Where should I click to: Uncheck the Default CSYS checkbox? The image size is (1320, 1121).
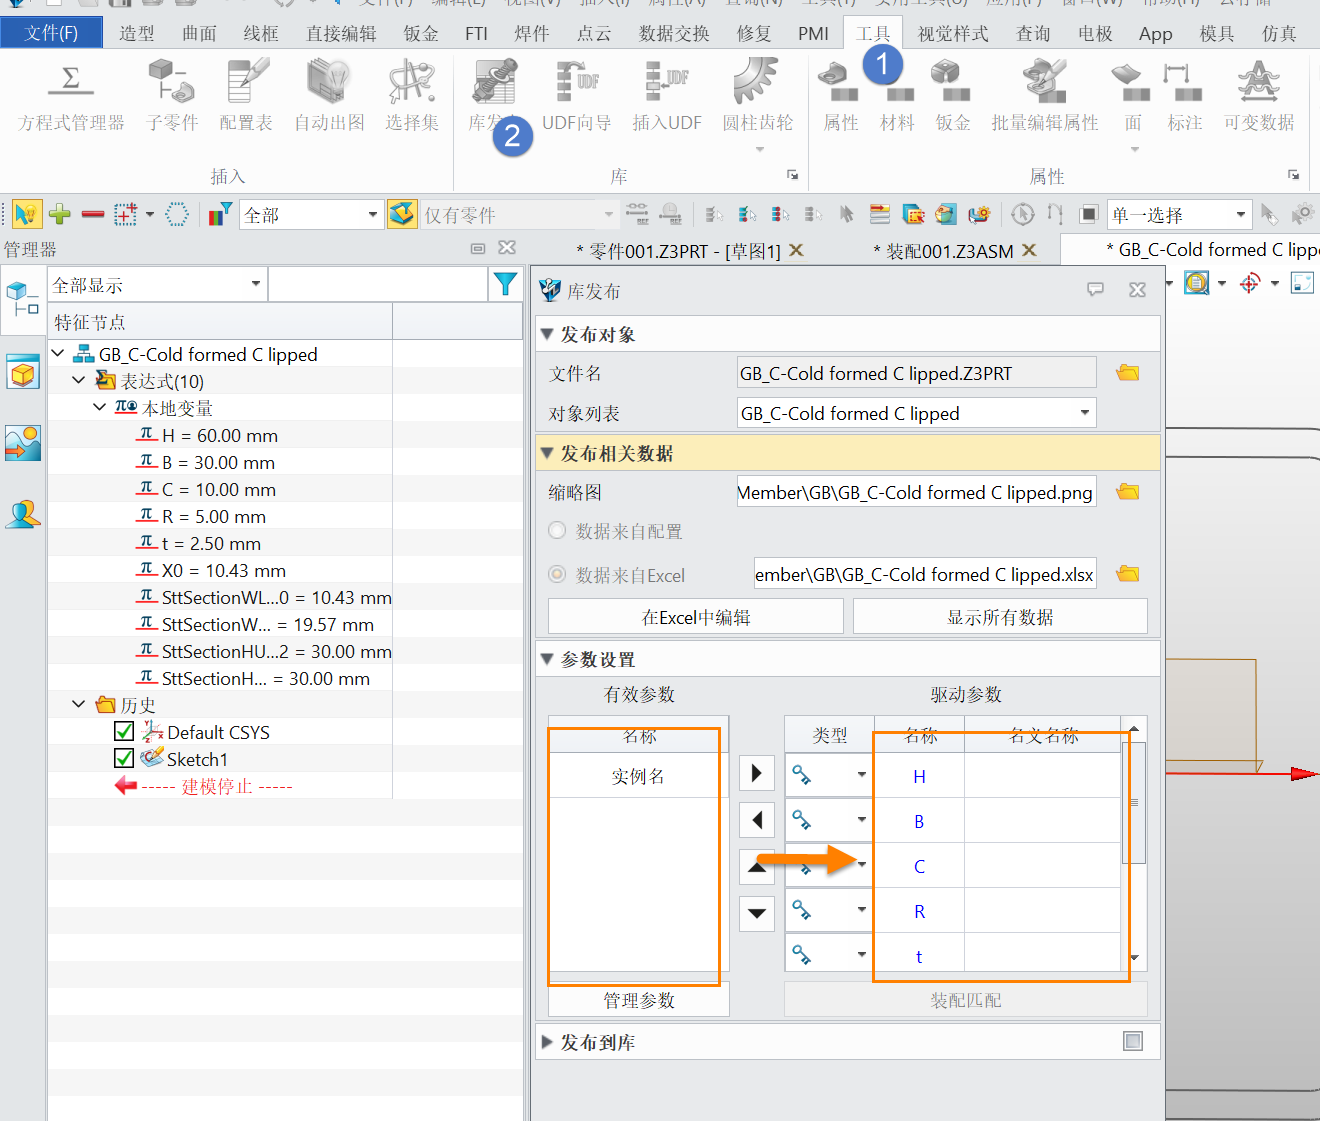(x=124, y=732)
